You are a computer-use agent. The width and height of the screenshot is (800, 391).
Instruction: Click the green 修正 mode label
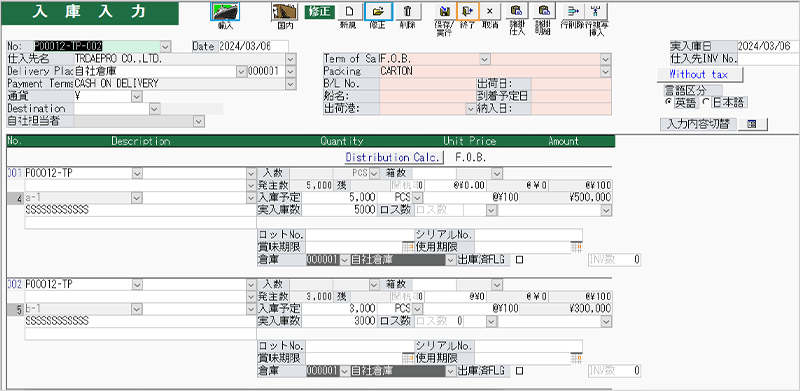(319, 12)
